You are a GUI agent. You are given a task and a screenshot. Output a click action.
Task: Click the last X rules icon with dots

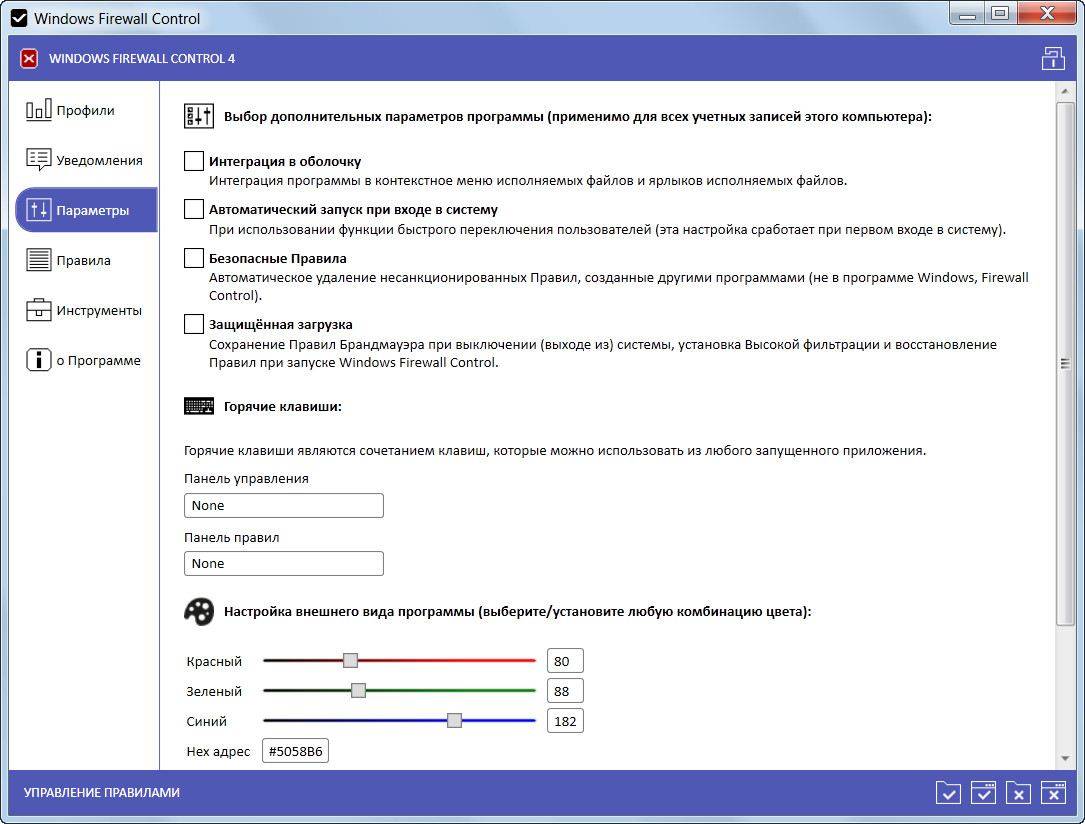tap(1053, 793)
